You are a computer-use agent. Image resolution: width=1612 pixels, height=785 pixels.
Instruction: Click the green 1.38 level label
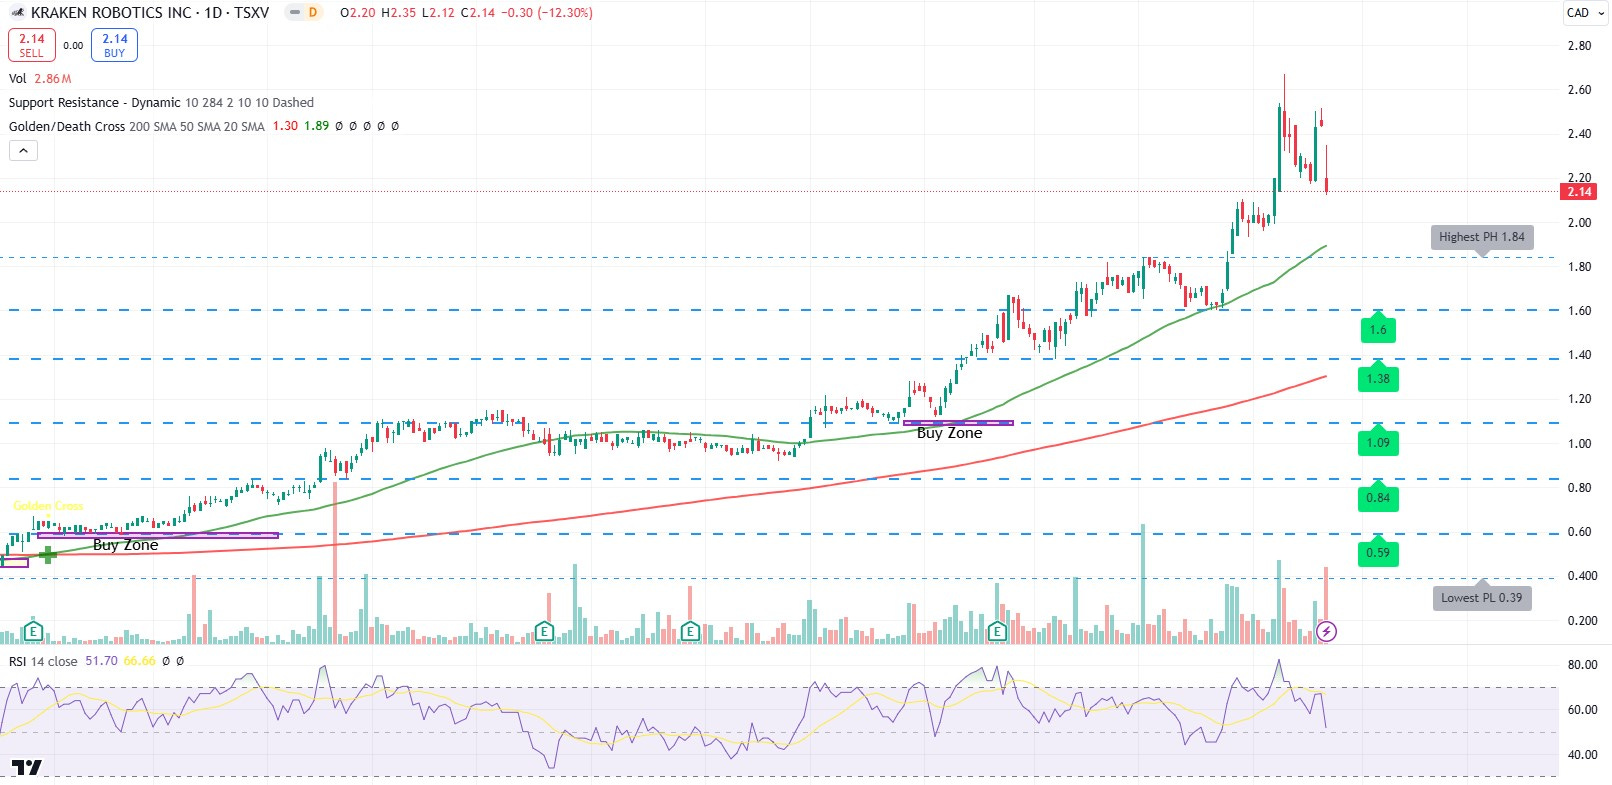[x=1378, y=379]
